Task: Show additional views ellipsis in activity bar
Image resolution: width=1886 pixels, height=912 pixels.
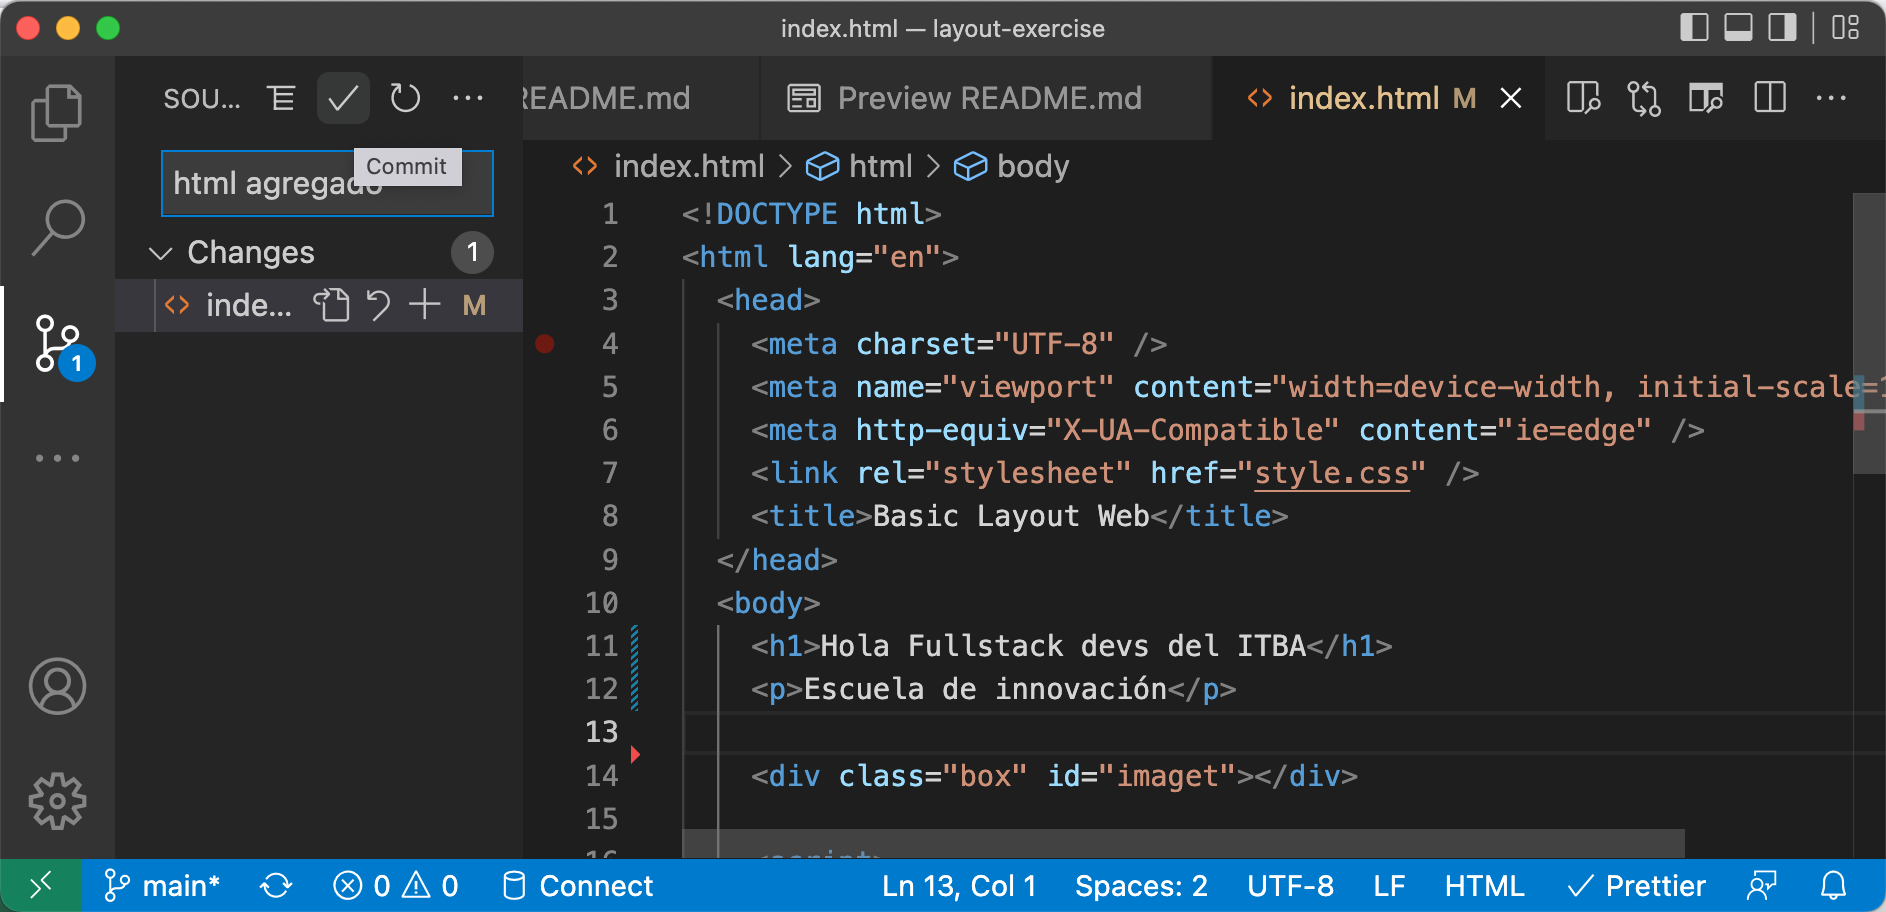Action: click(57, 458)
